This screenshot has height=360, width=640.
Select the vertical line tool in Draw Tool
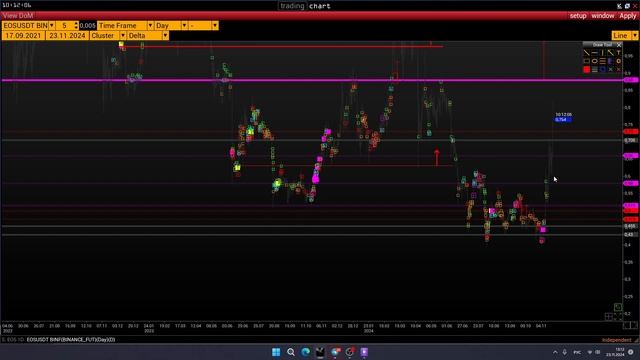coord(602,53)
